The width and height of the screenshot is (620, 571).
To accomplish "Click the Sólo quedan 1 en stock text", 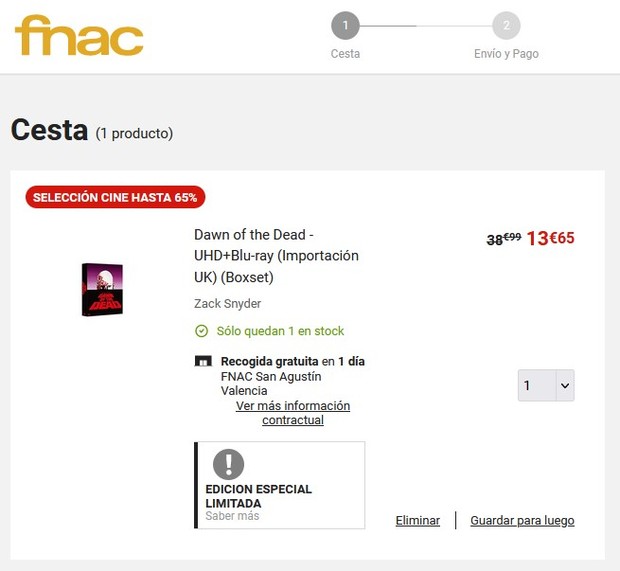I will click(280, 331).
